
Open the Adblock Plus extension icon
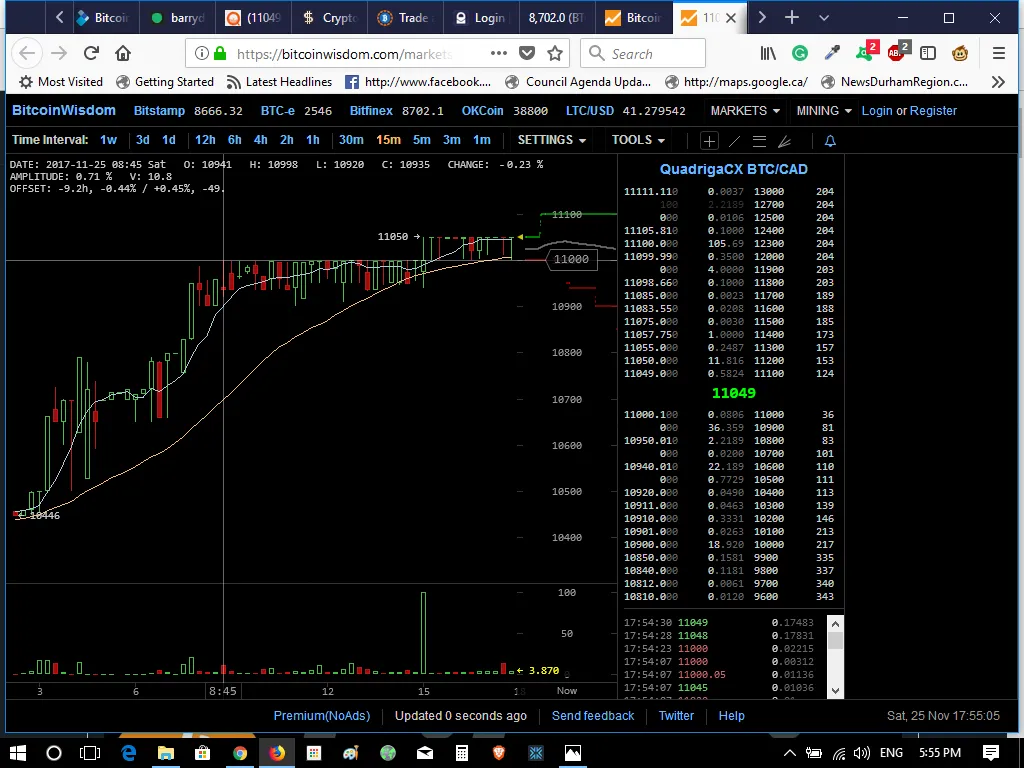pos(898,52)
